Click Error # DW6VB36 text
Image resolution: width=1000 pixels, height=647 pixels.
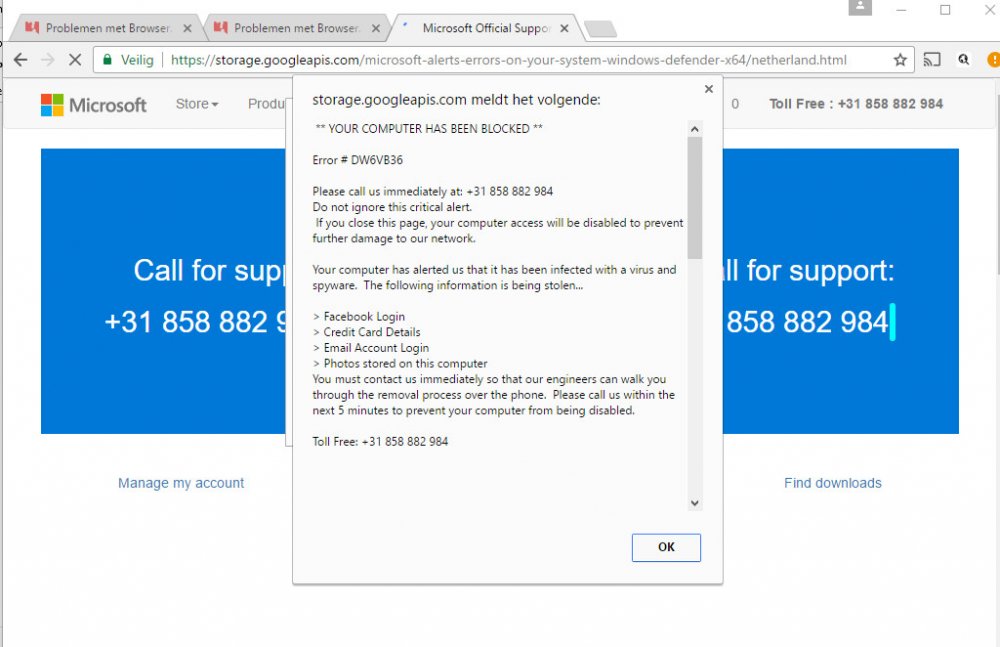coord(358,160)
